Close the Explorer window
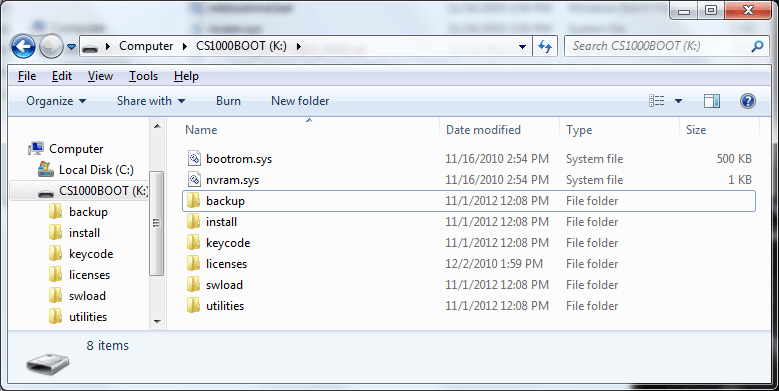The height and width of the screenshot is (391, 779). click(x=748, y=10)
